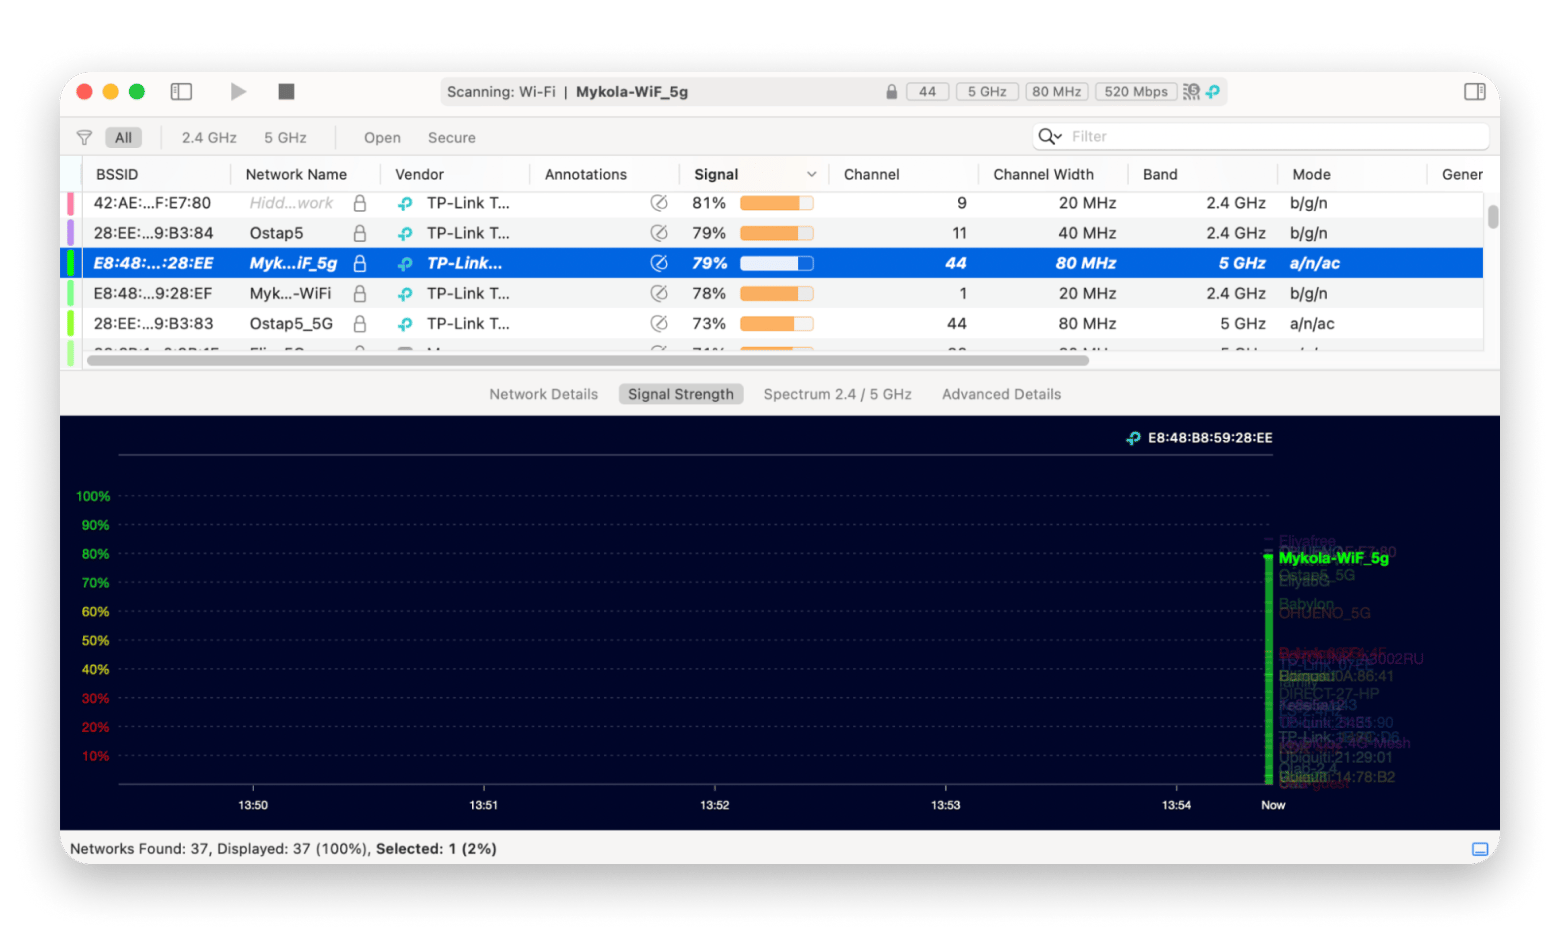Open the Advanced Details tab
Screen dimensions: 1560x944
click(x=1001, y=394)
